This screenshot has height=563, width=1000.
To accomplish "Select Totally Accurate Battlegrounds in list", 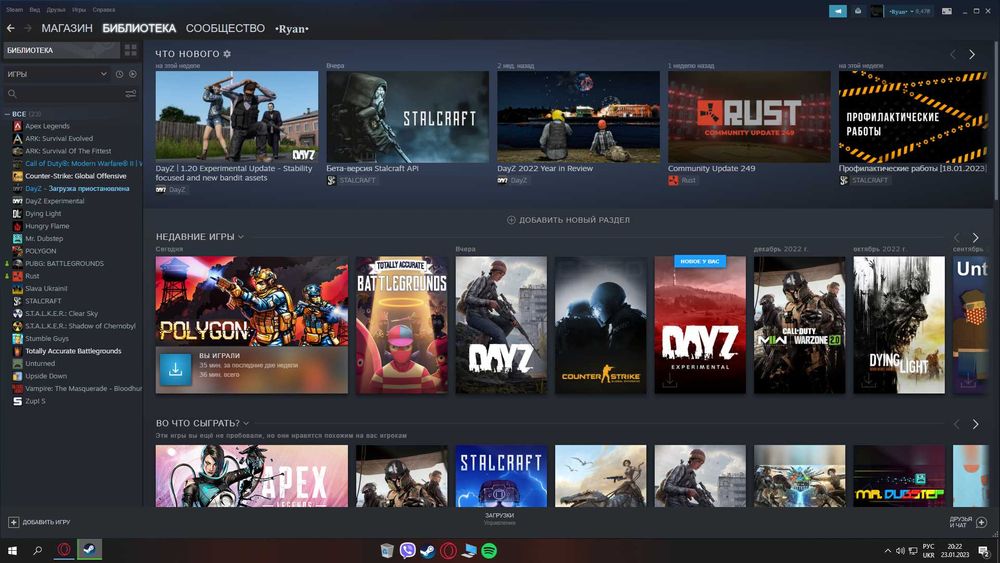I will click(x=73, y=351).
